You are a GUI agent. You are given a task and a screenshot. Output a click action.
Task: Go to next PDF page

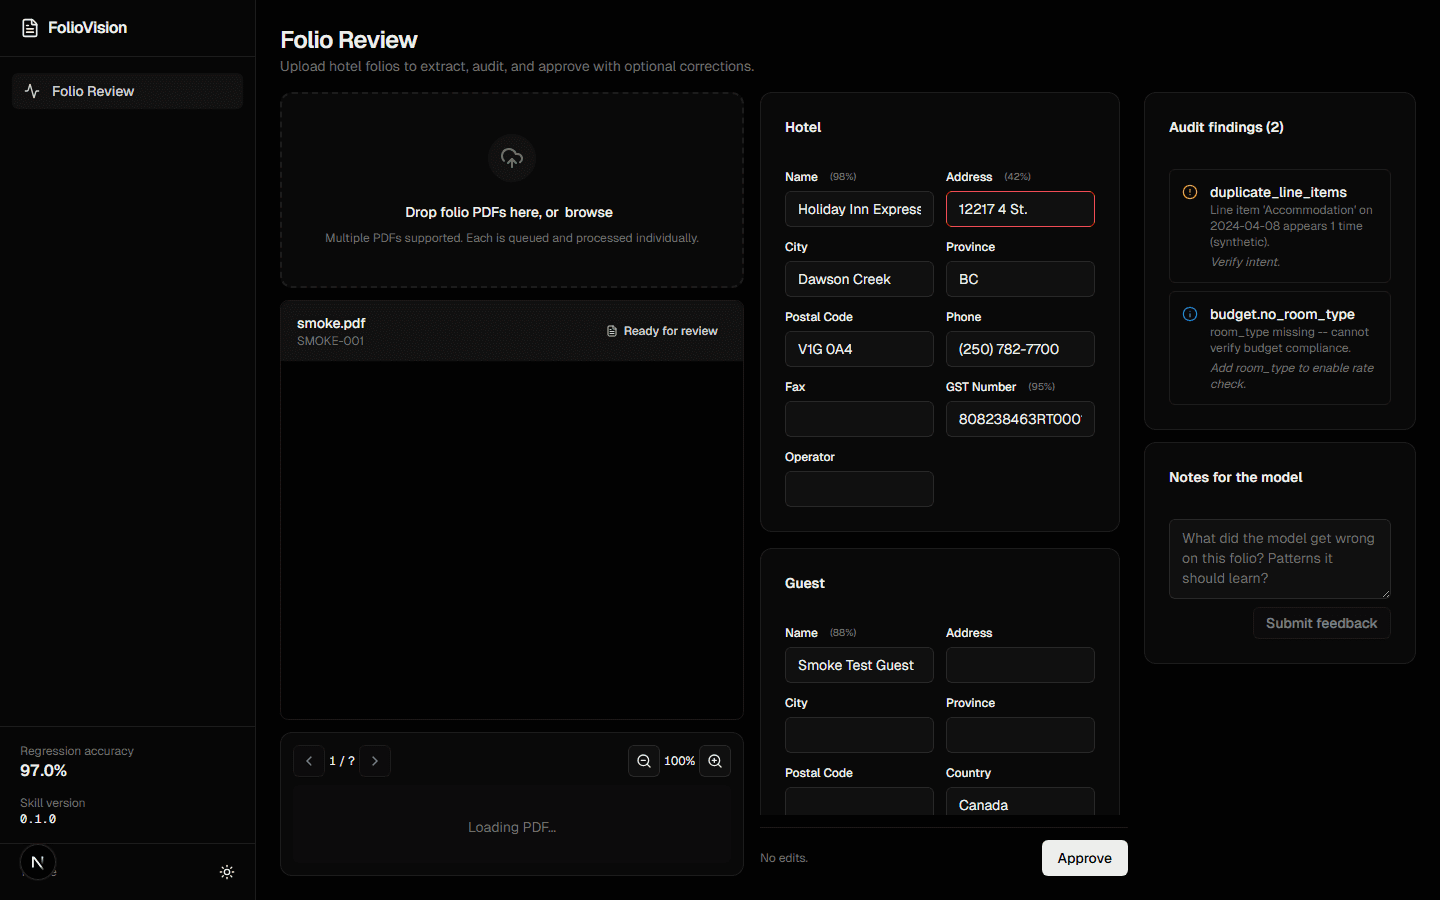(x=375, y=761)
